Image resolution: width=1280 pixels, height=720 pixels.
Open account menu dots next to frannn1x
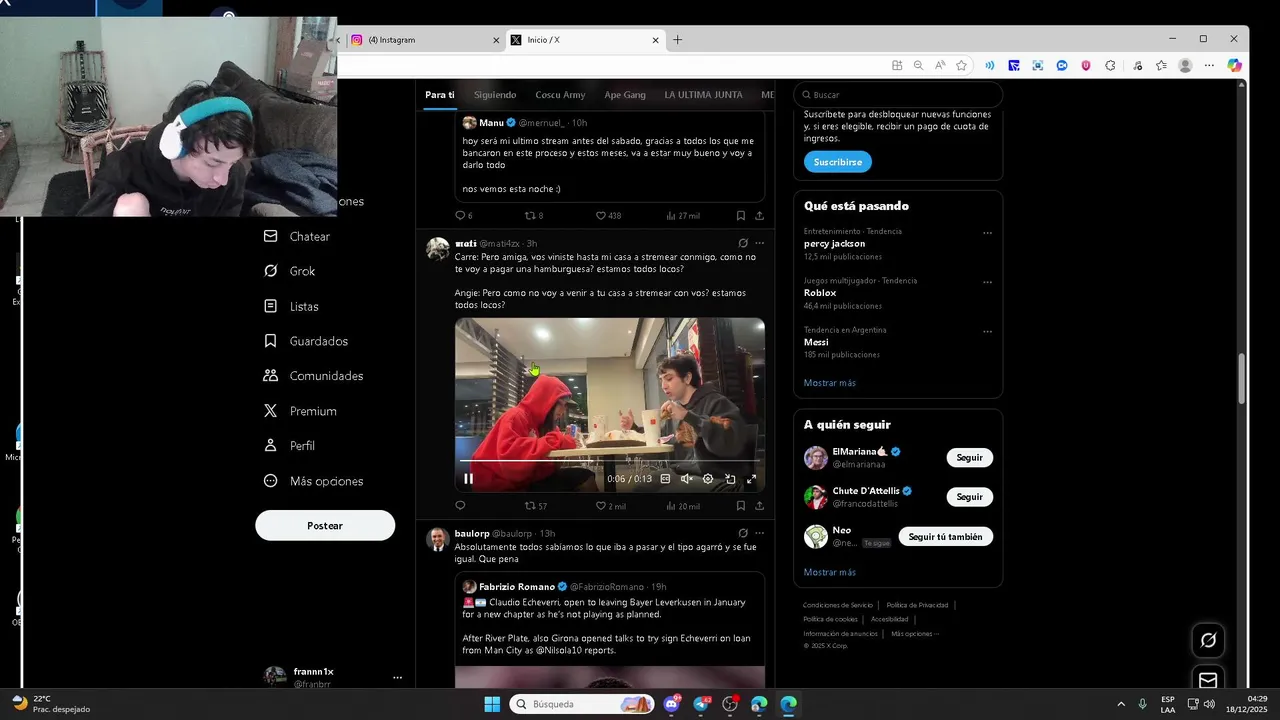(397, 677)
